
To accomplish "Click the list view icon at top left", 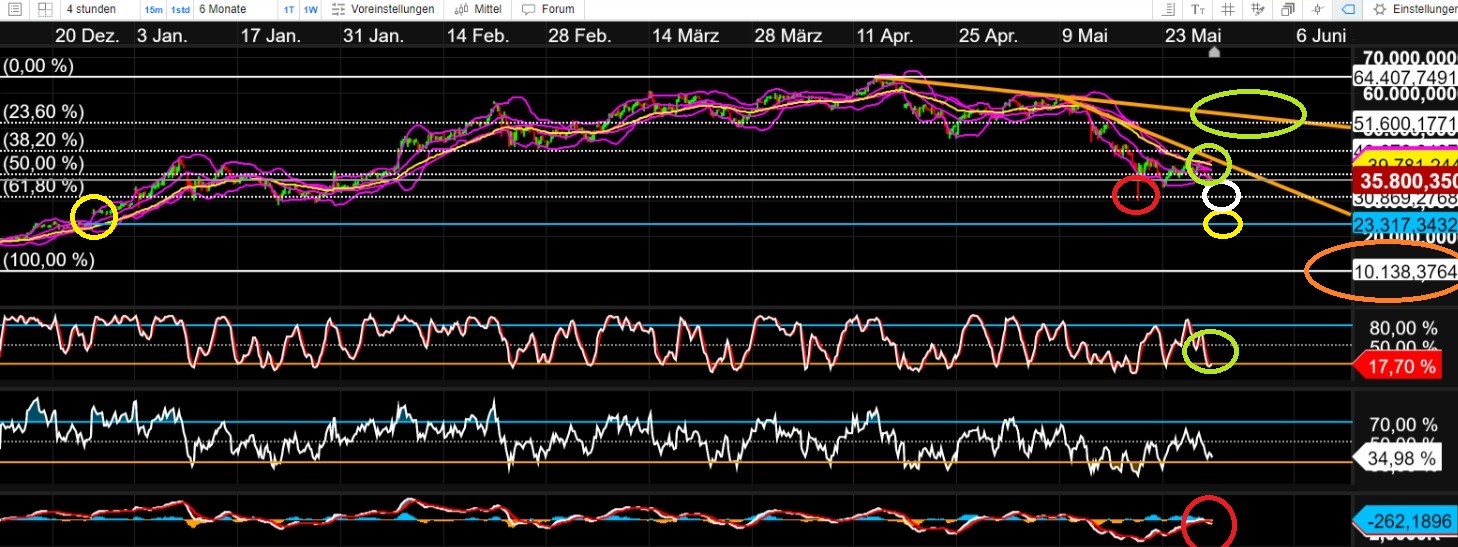I will pos(15,9).
